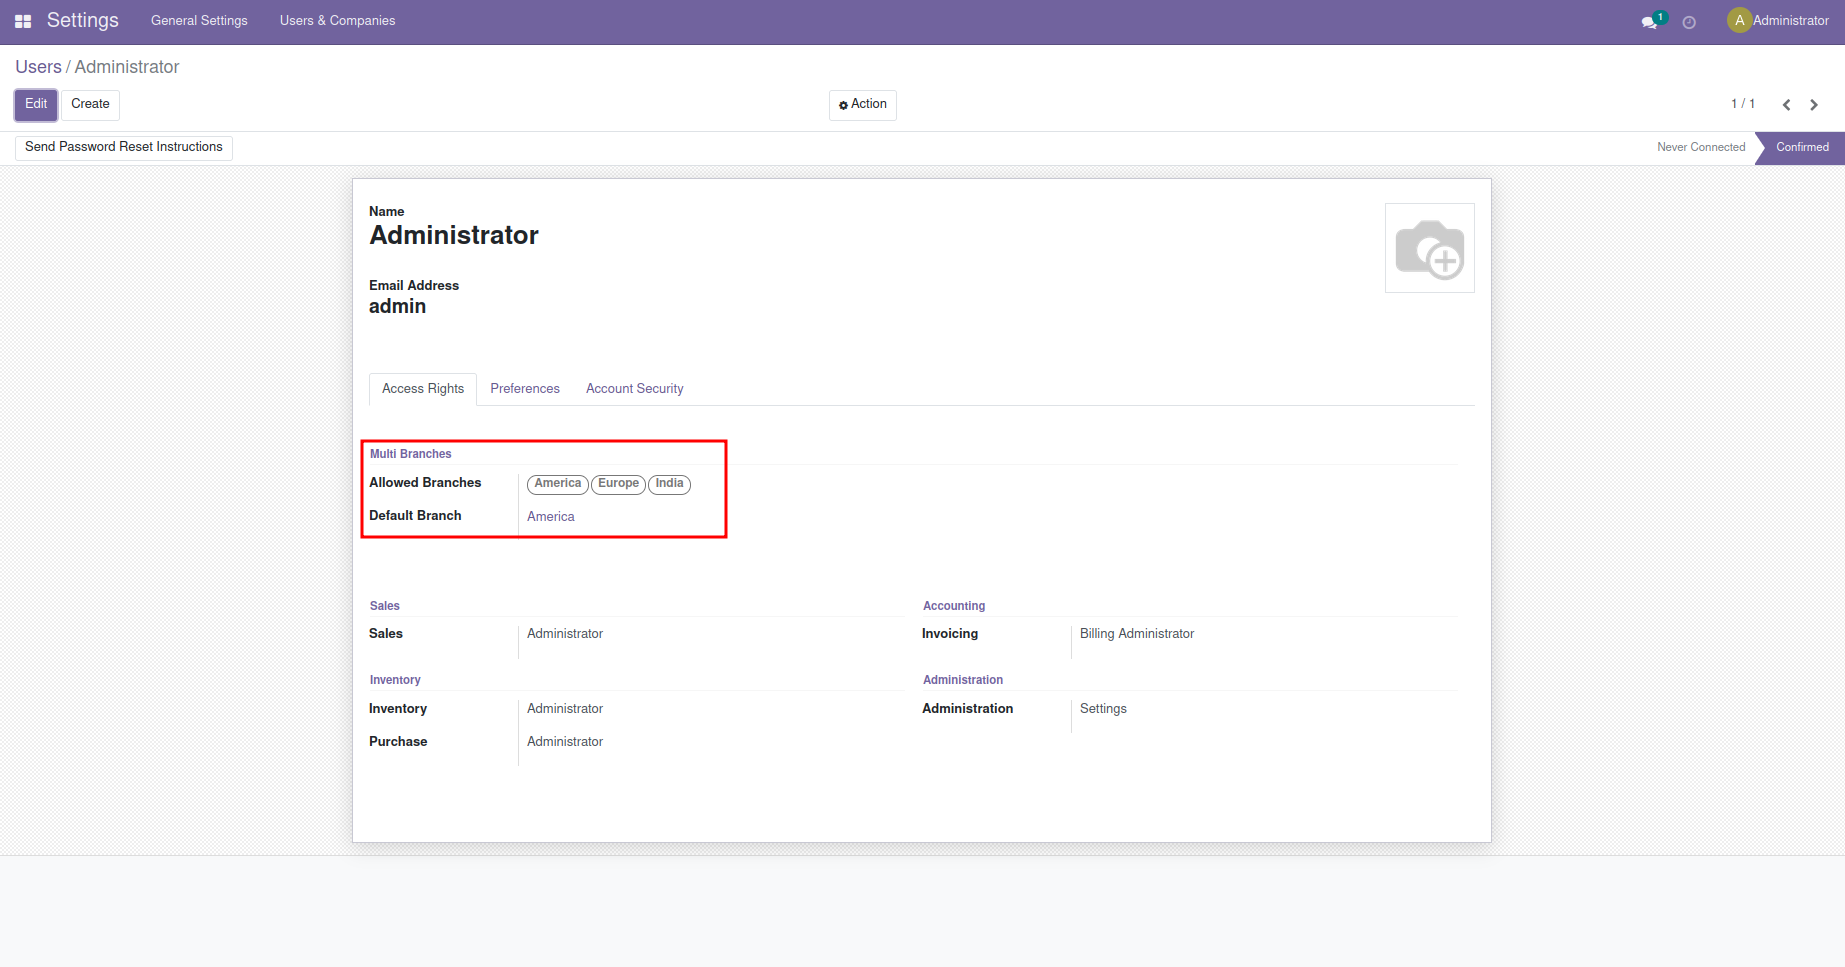
Task: Select the Access Rights tab
Action: pos(423,389)
